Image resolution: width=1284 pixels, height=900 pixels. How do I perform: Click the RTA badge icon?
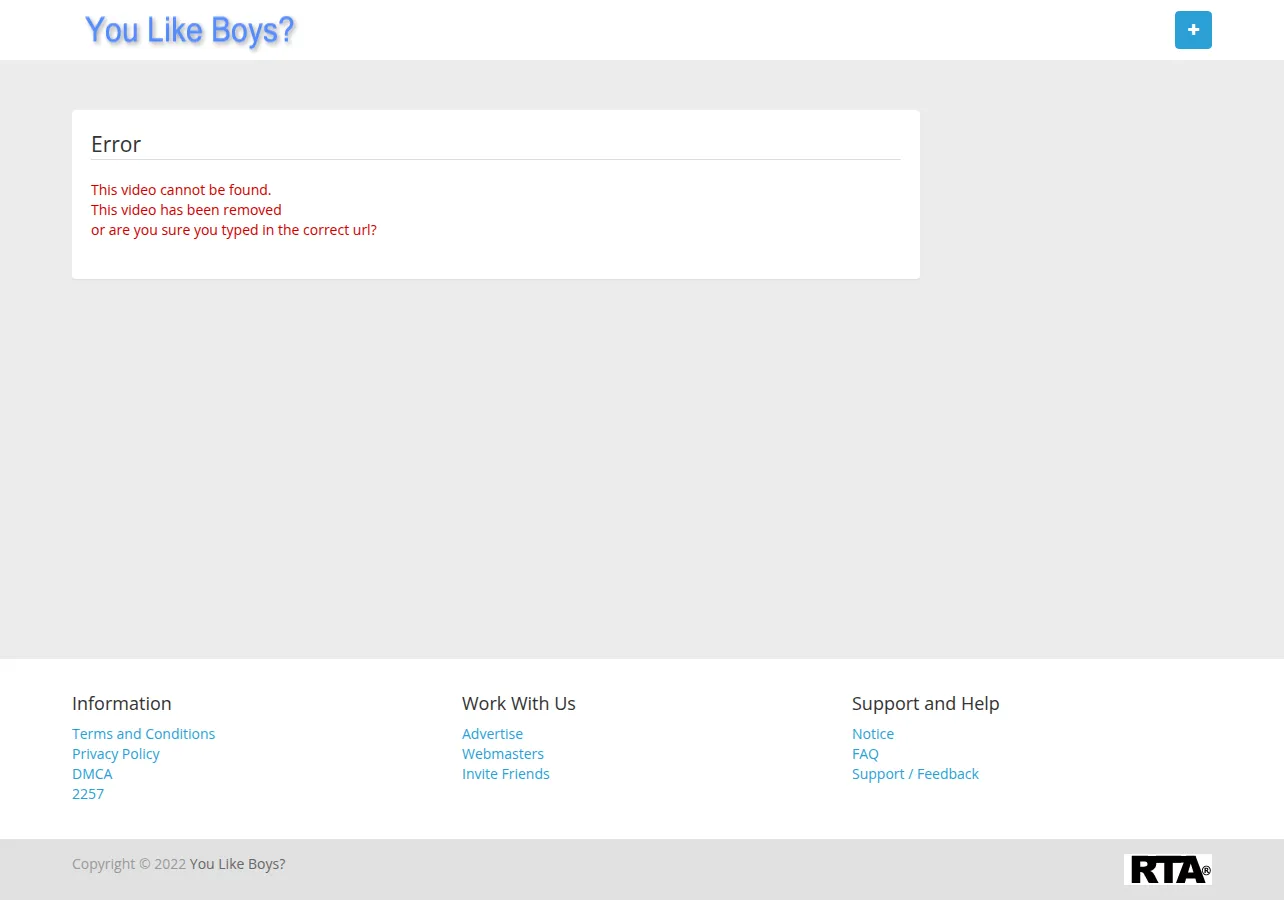(1168, 869)
